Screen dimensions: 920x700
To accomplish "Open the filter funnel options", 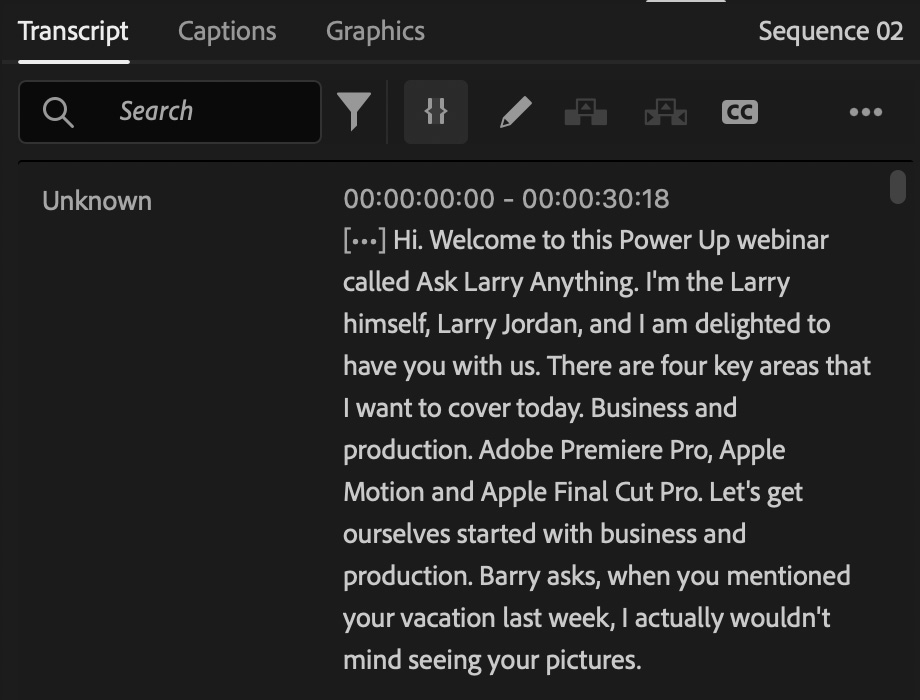I will [x=353, y=112].
